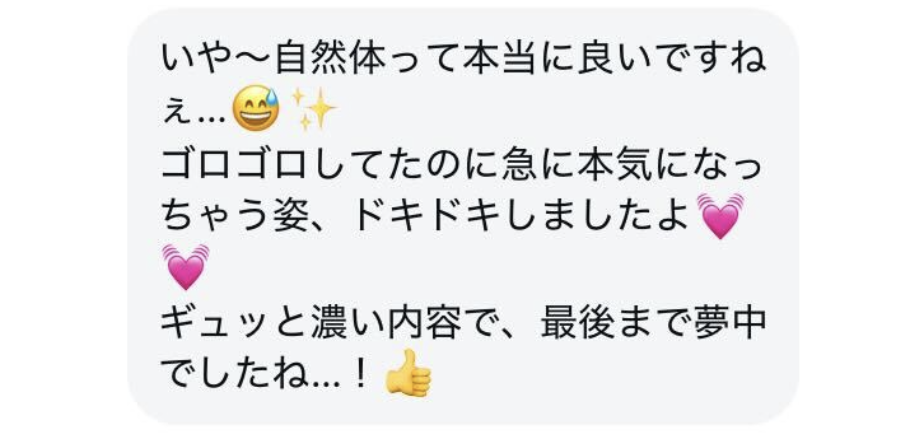Viewport: 924px width, 446px height.
Task: Click the thumbs up emoji
Action: pos(408,373)
